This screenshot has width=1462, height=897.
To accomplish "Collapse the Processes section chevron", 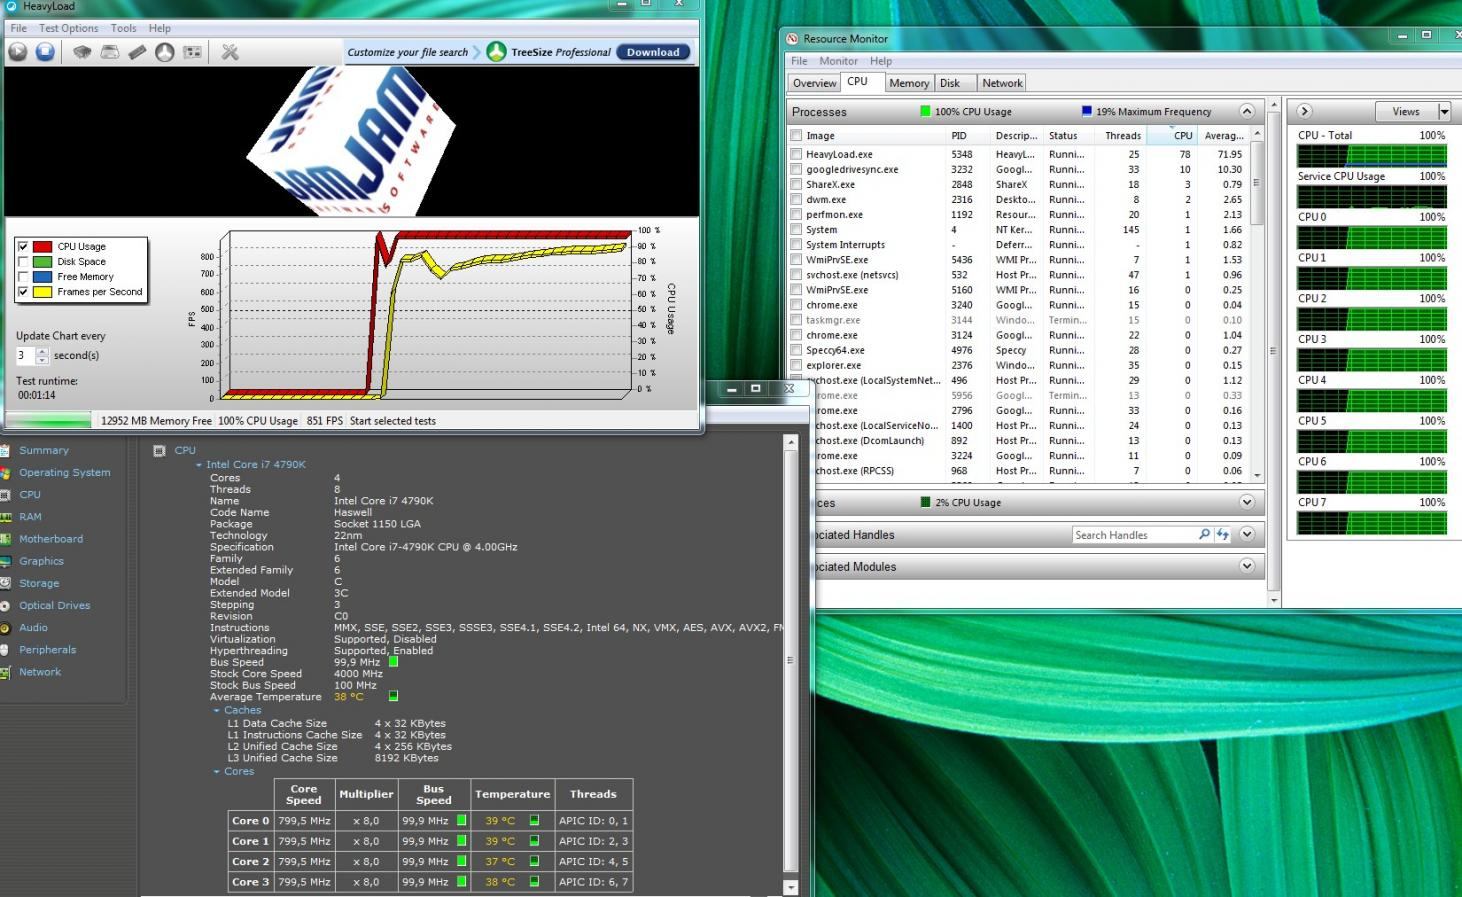I will 1246,111.
